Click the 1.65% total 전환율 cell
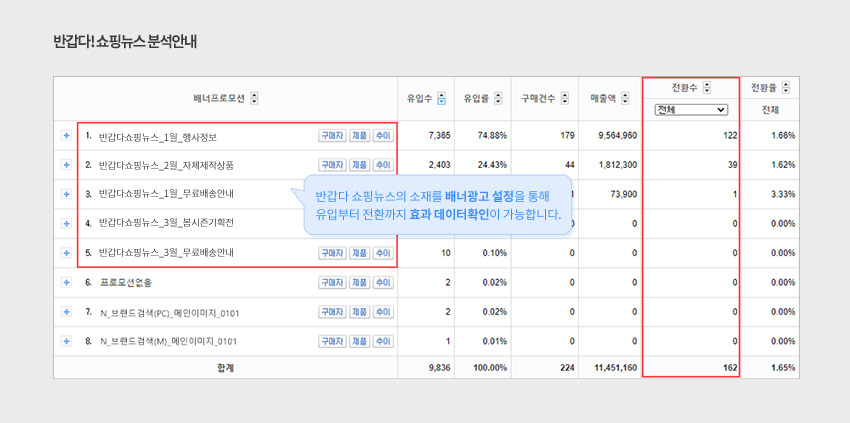Image resolution: width=850 pixels, height=423 pixels. pos(783,368)
